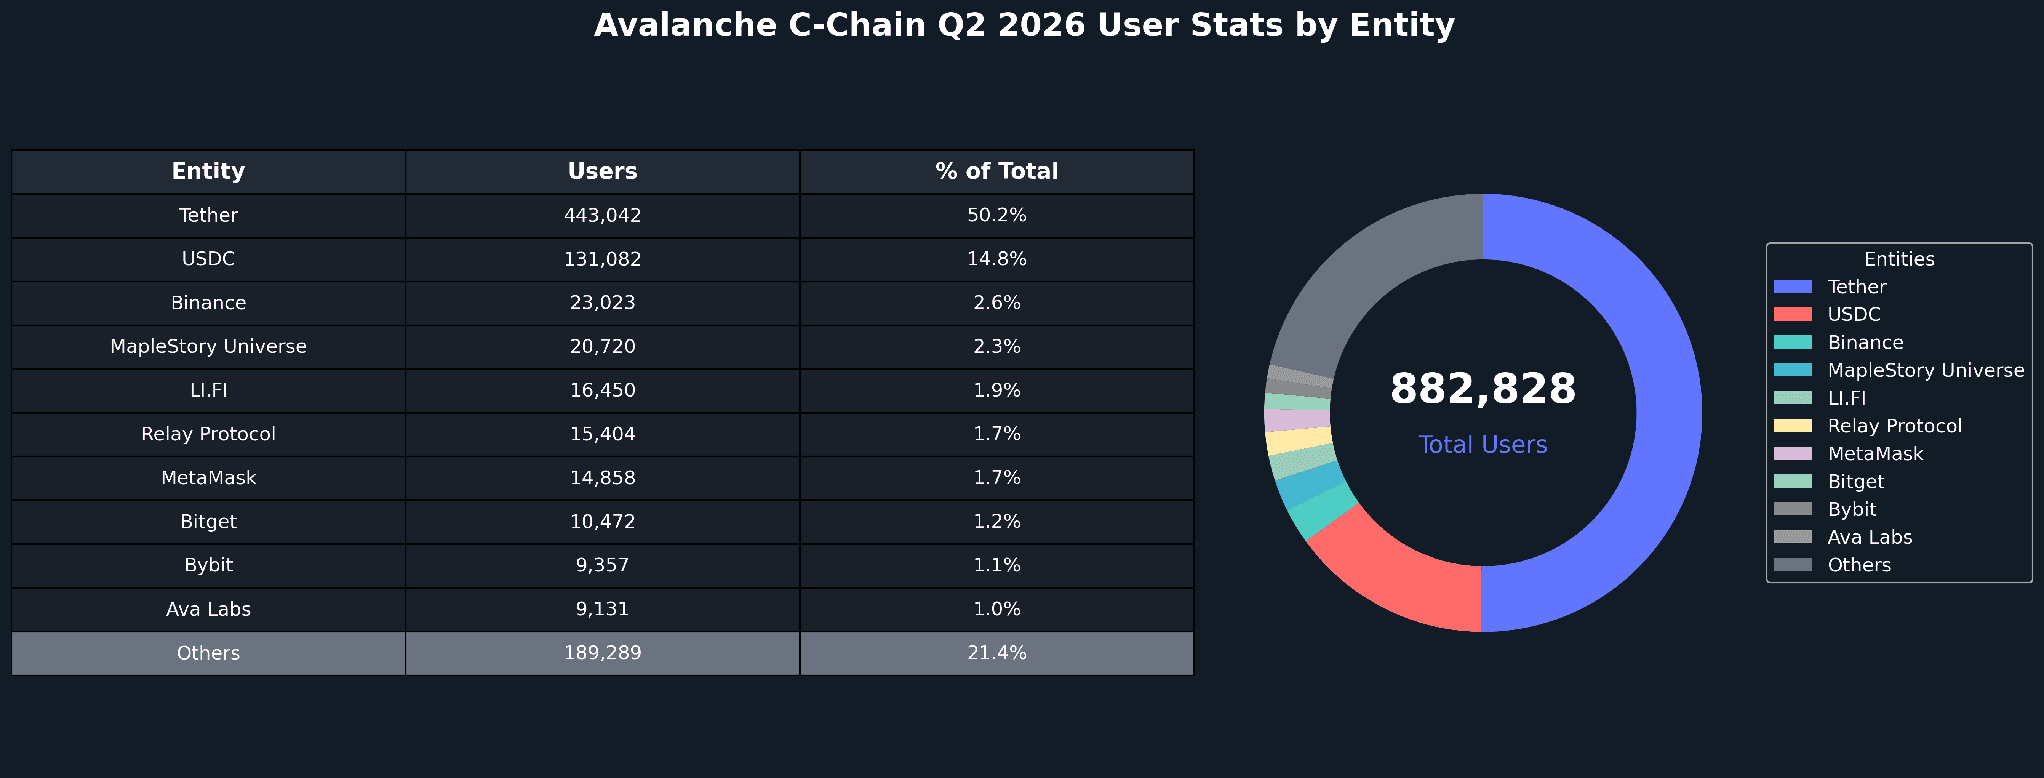Select the Binance teal legend swatch
The height and width of the screenshot is (778, 2044).
[1792, 342]
